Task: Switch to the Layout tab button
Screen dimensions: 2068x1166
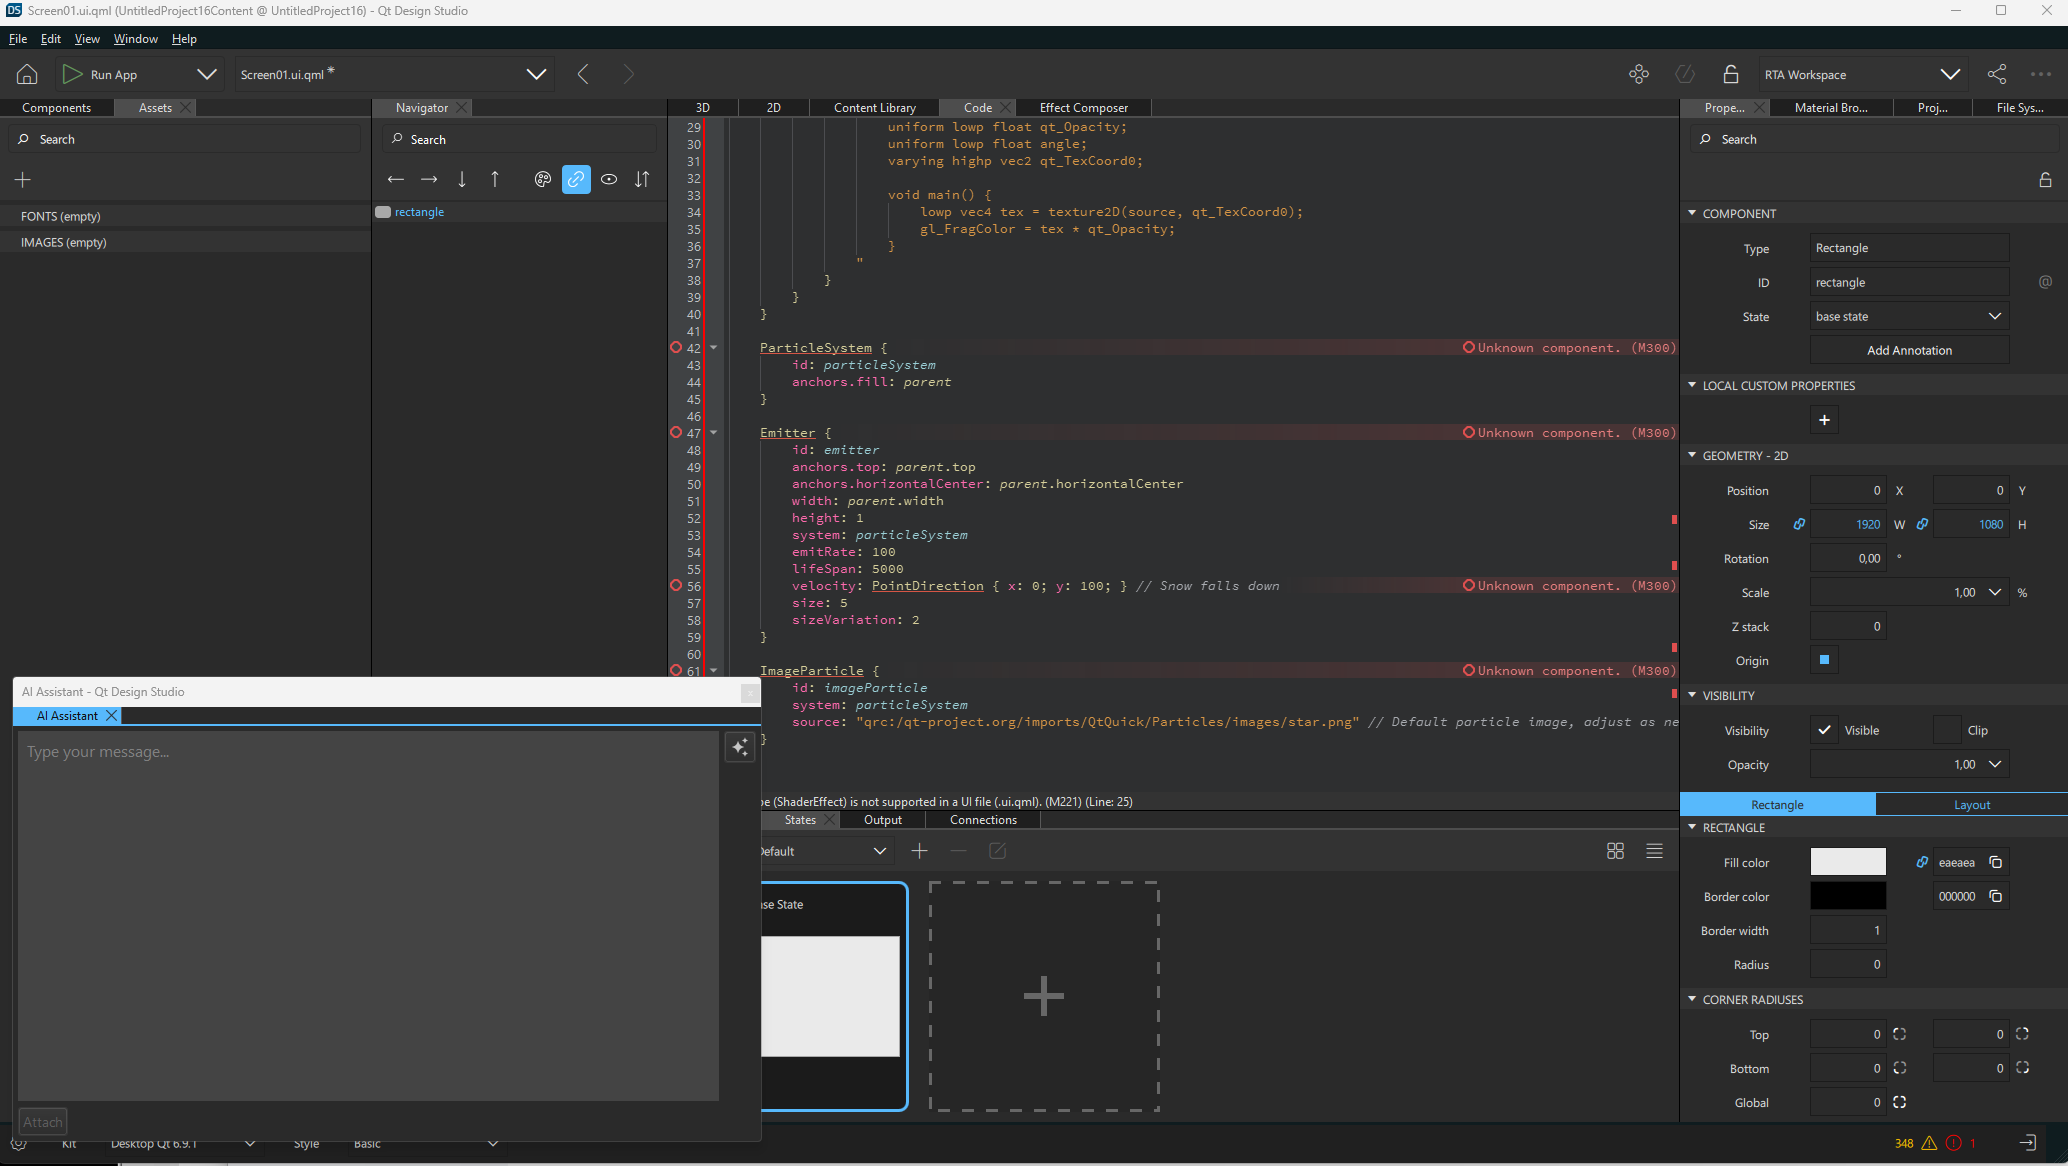Action: (x=1971, y=804)
